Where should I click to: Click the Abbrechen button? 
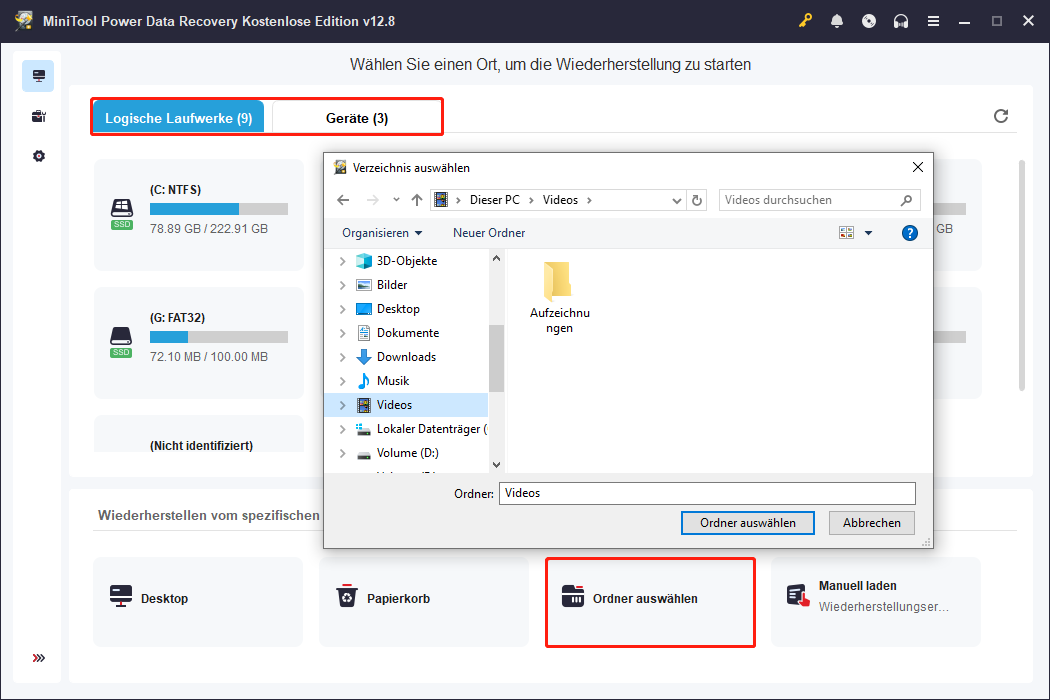click(x=871, y=522)
